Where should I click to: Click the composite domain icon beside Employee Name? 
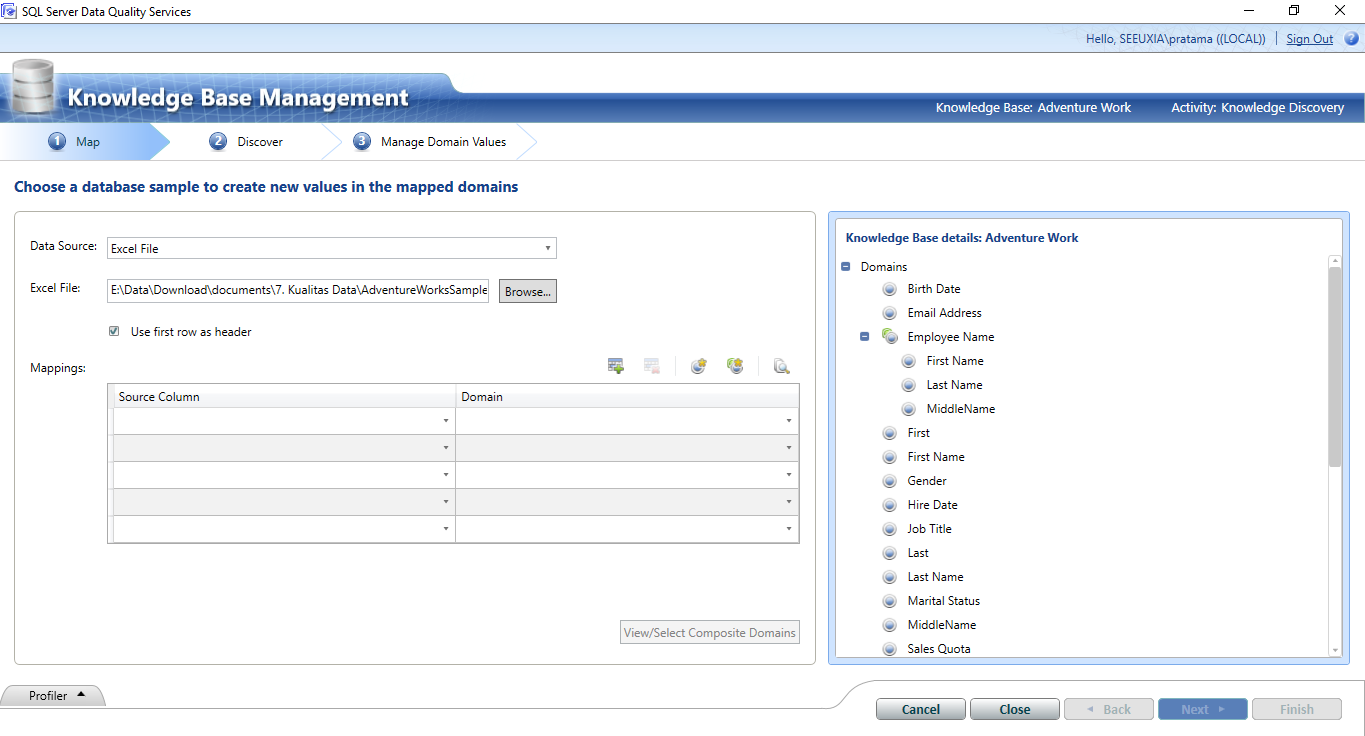tap(890, 337)
